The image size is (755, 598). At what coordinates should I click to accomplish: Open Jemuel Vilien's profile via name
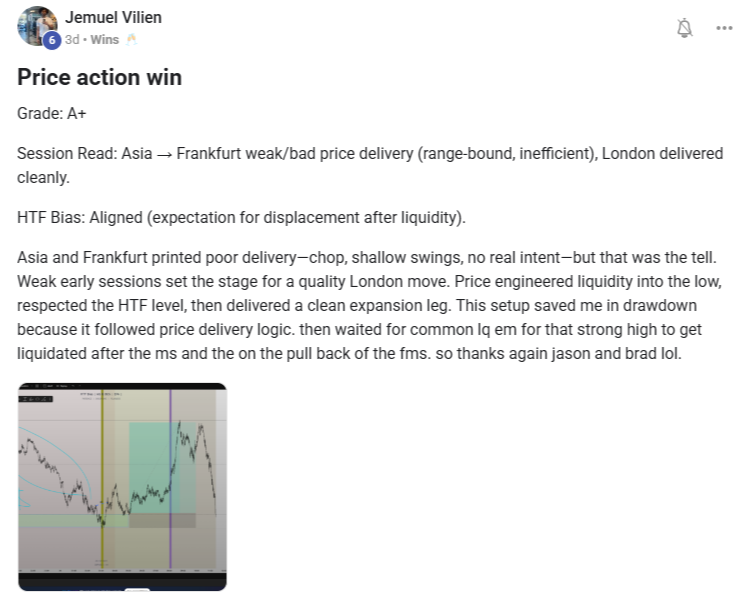(113, 18)
